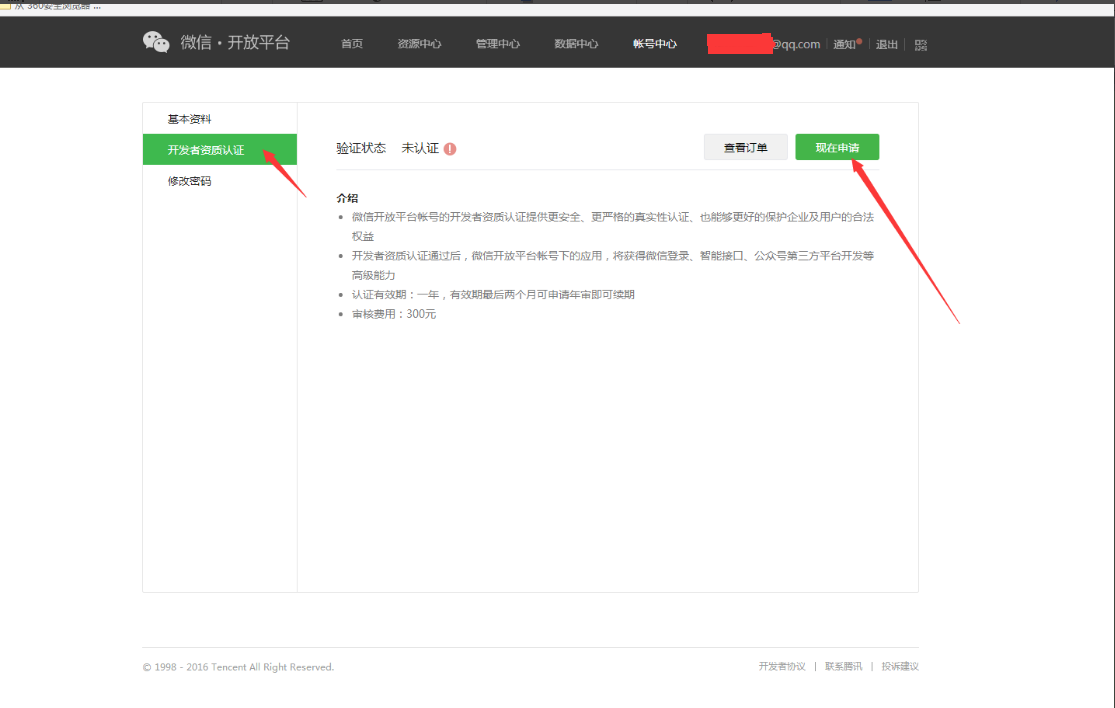This screenshot has width=1115, height=708.
Task: Click the 微信·开放平台 title text
Action: point(235,43)
